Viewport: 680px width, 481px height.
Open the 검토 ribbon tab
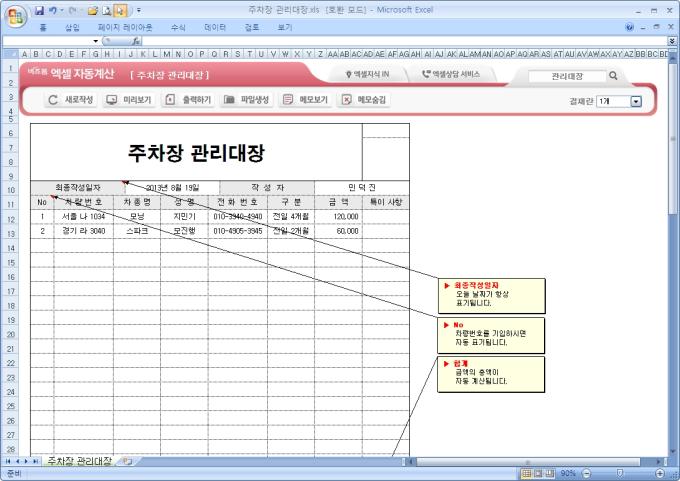(252, 27)
